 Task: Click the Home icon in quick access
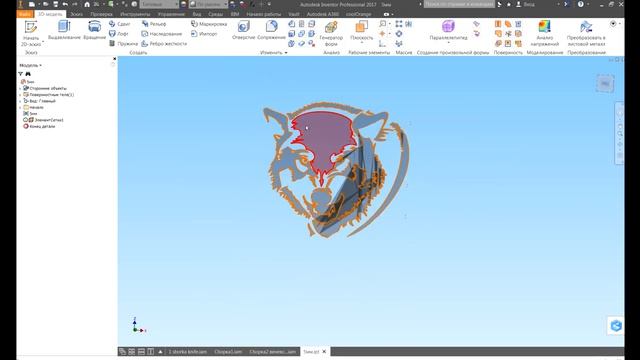point(87,4)
